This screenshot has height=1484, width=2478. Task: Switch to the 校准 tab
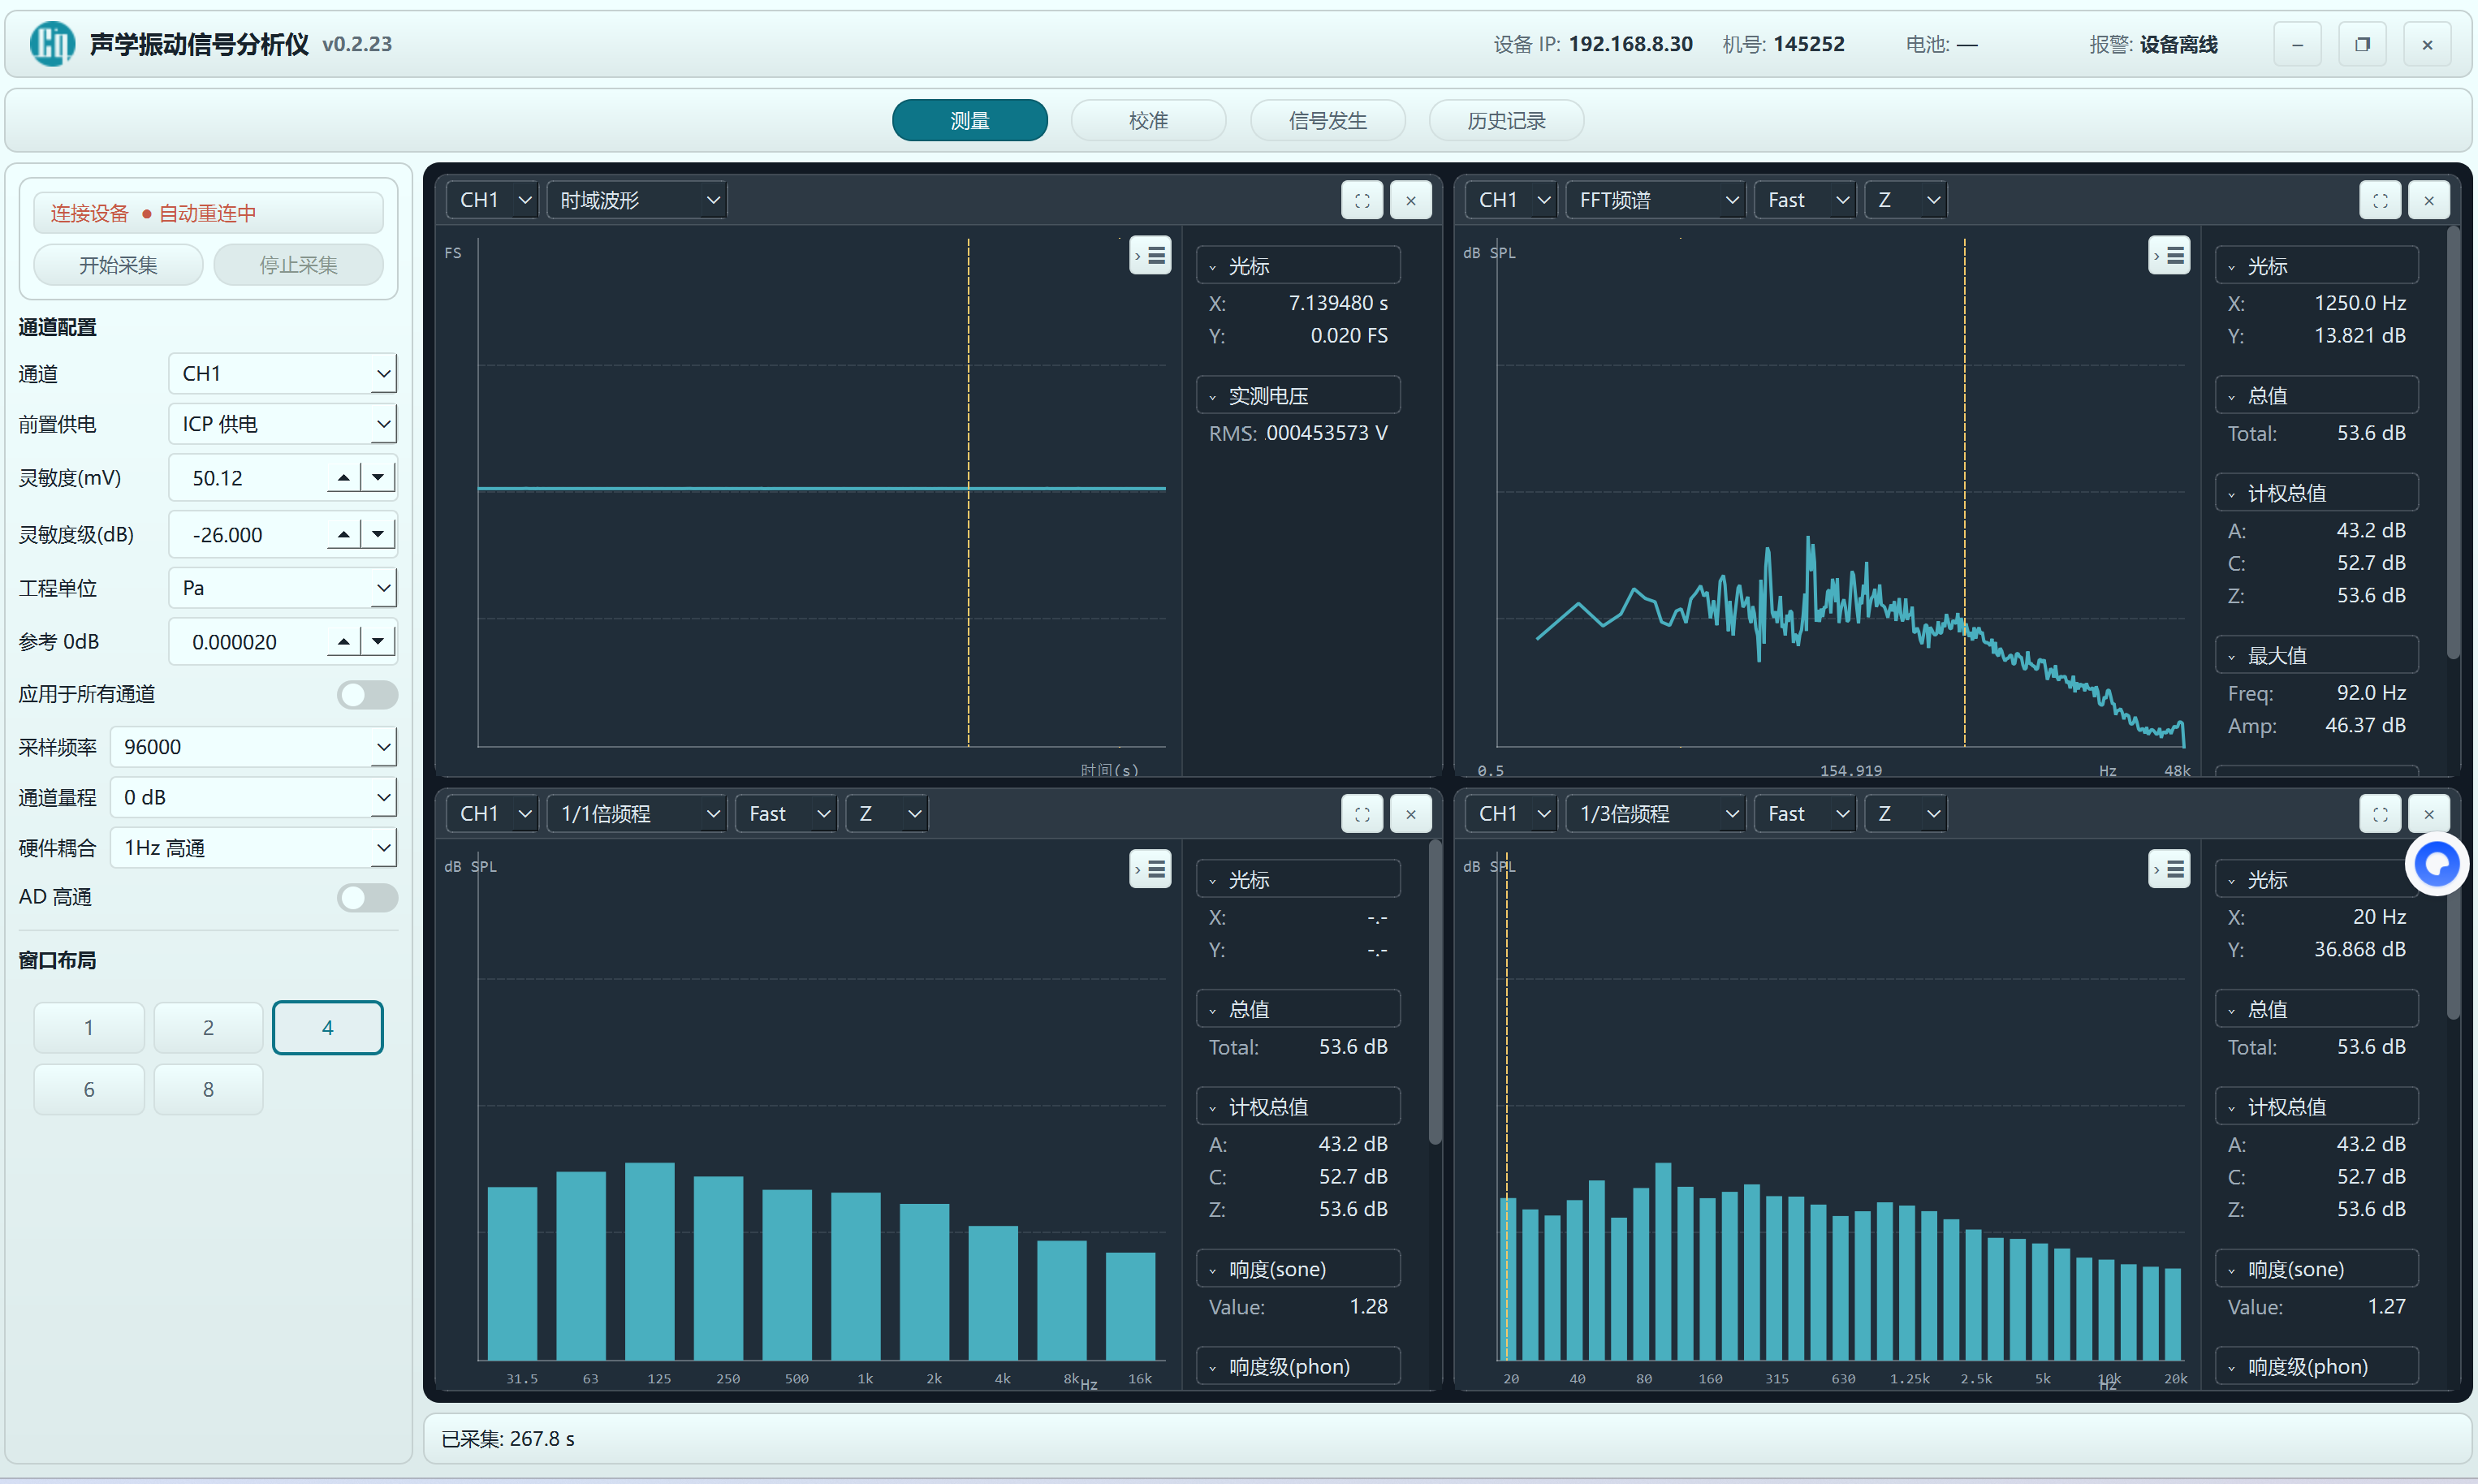(x=1148, y=120)
